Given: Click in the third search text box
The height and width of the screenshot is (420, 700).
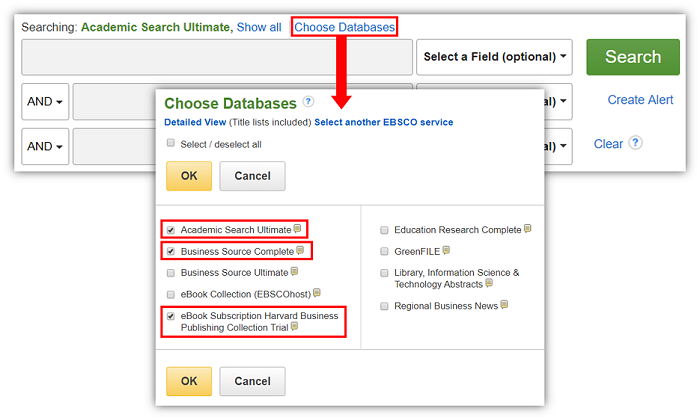Looking at the screenshot, I should [114, 146].
